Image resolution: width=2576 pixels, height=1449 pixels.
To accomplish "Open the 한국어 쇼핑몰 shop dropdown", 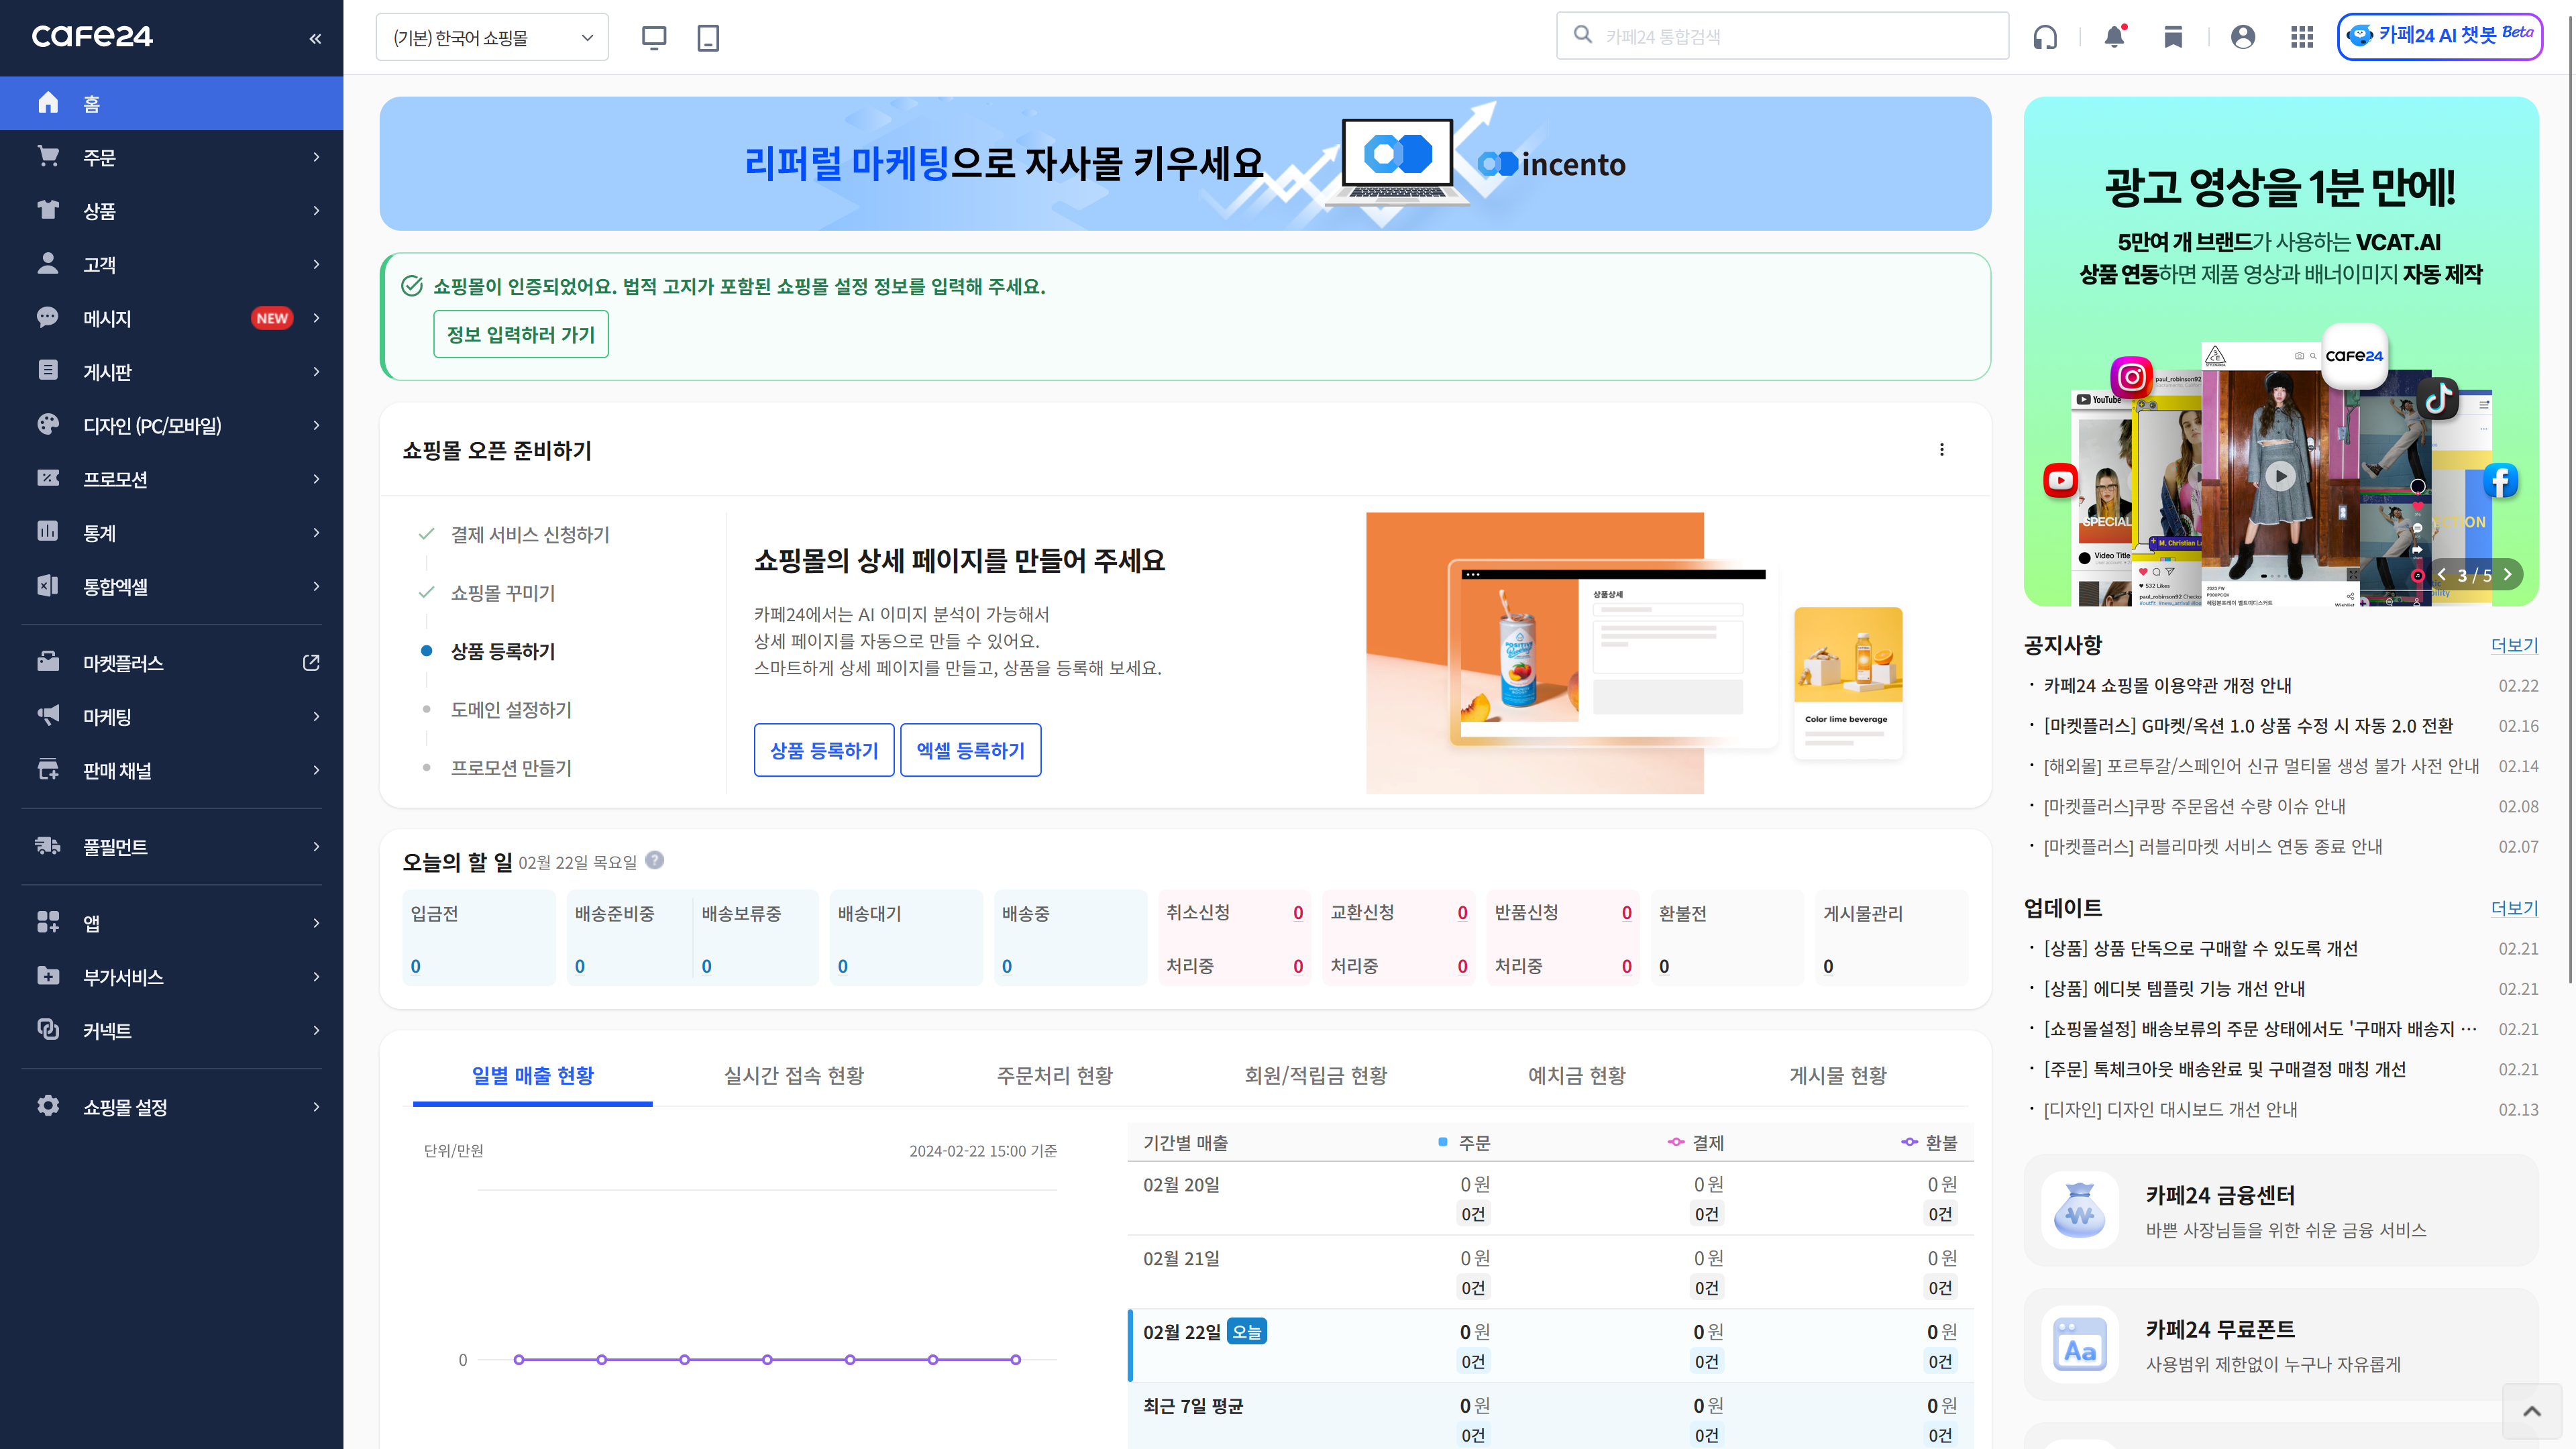I will pos(492,38).
